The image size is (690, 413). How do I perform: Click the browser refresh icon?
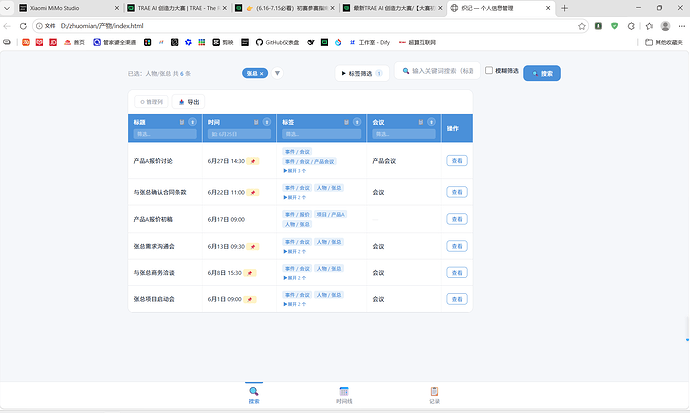23,26
